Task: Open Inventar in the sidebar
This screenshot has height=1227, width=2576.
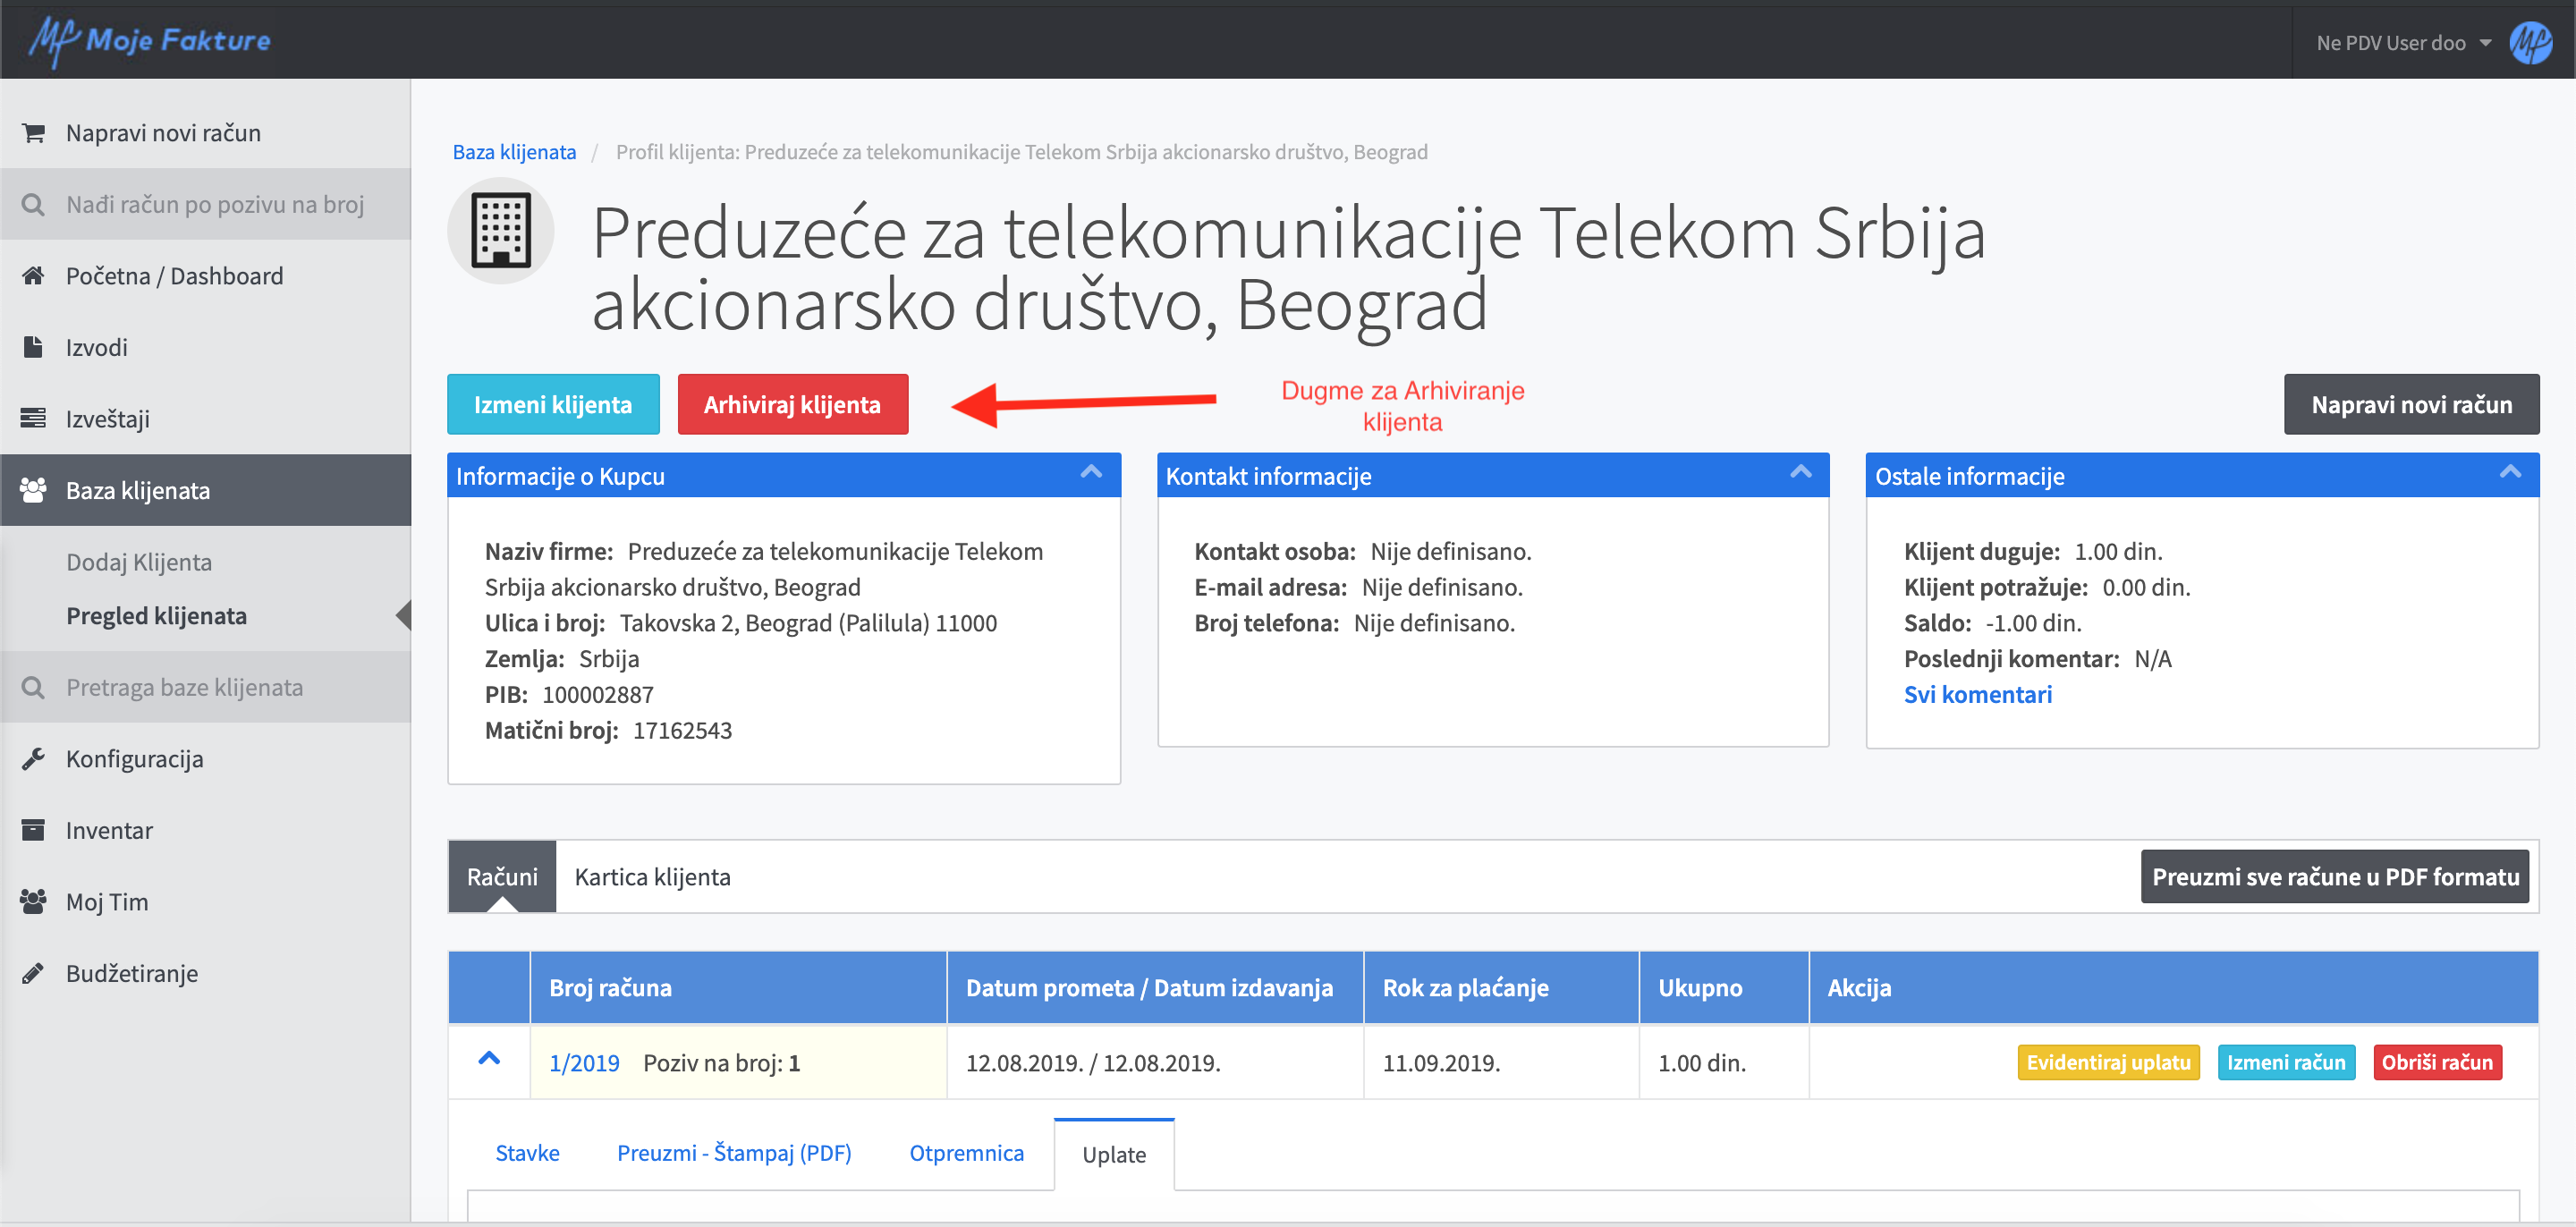Action: point(205,830)
